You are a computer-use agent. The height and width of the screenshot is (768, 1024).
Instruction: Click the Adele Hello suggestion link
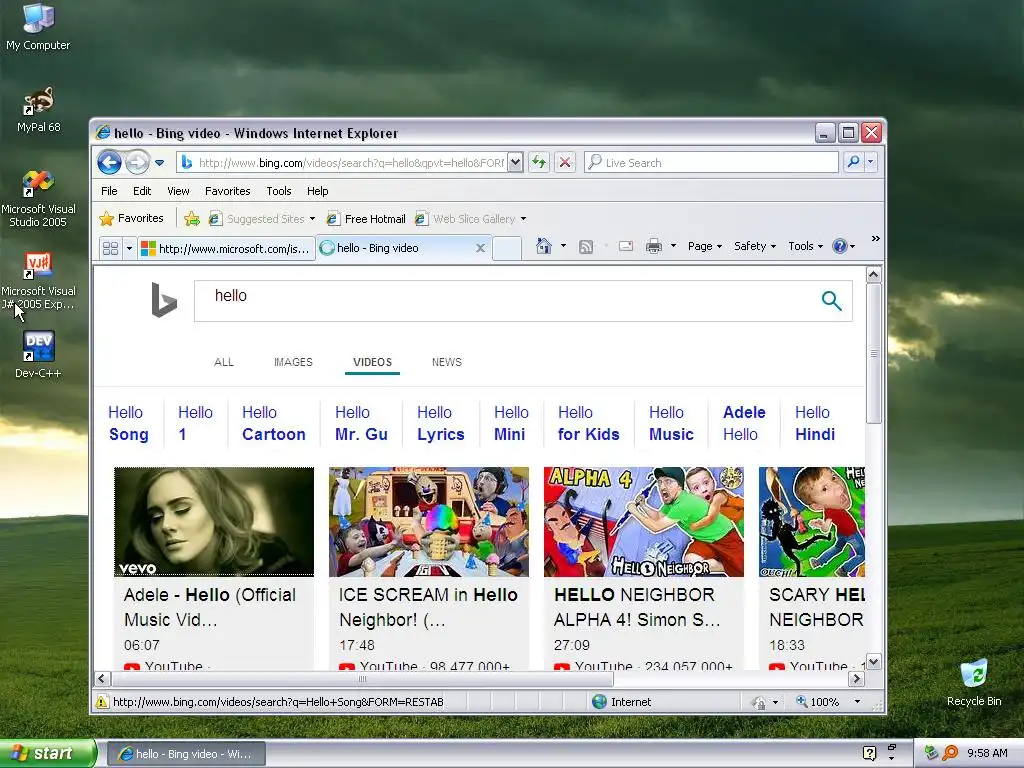744,423
